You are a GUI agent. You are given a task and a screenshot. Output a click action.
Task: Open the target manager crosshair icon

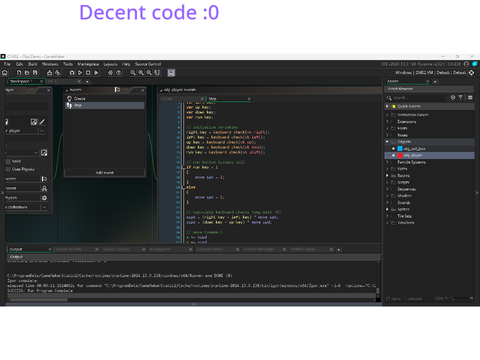click(471, 73)
